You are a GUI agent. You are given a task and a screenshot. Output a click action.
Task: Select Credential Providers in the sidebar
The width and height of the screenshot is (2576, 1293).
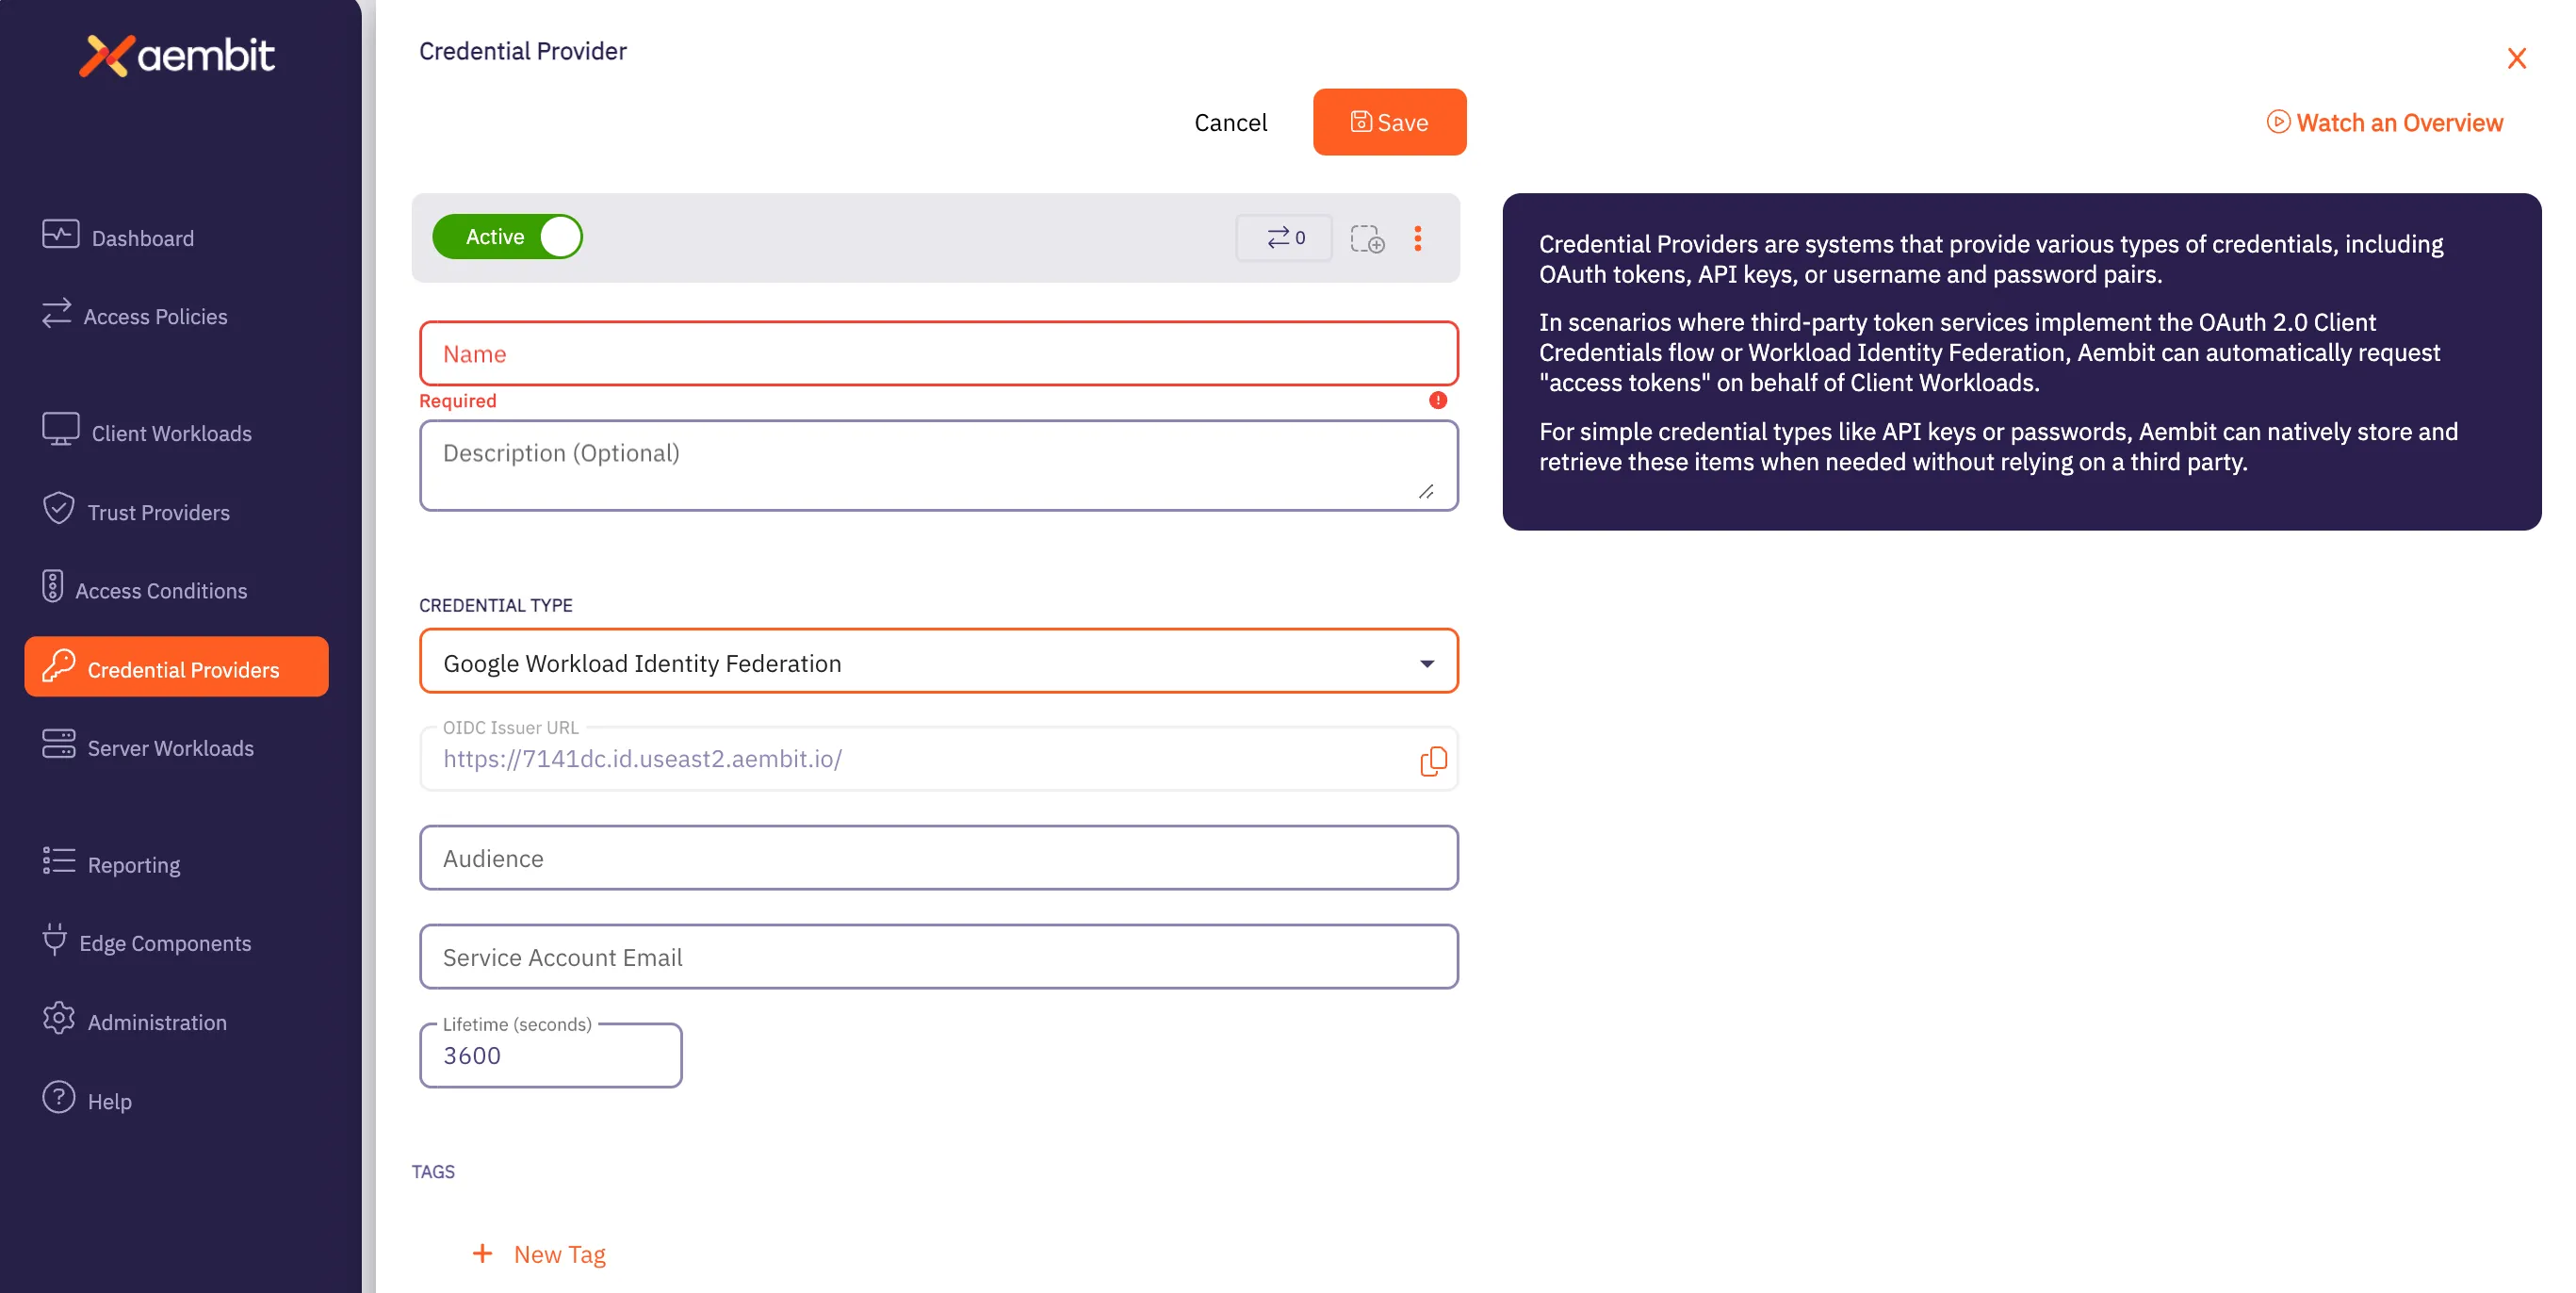tap(183, 669)
